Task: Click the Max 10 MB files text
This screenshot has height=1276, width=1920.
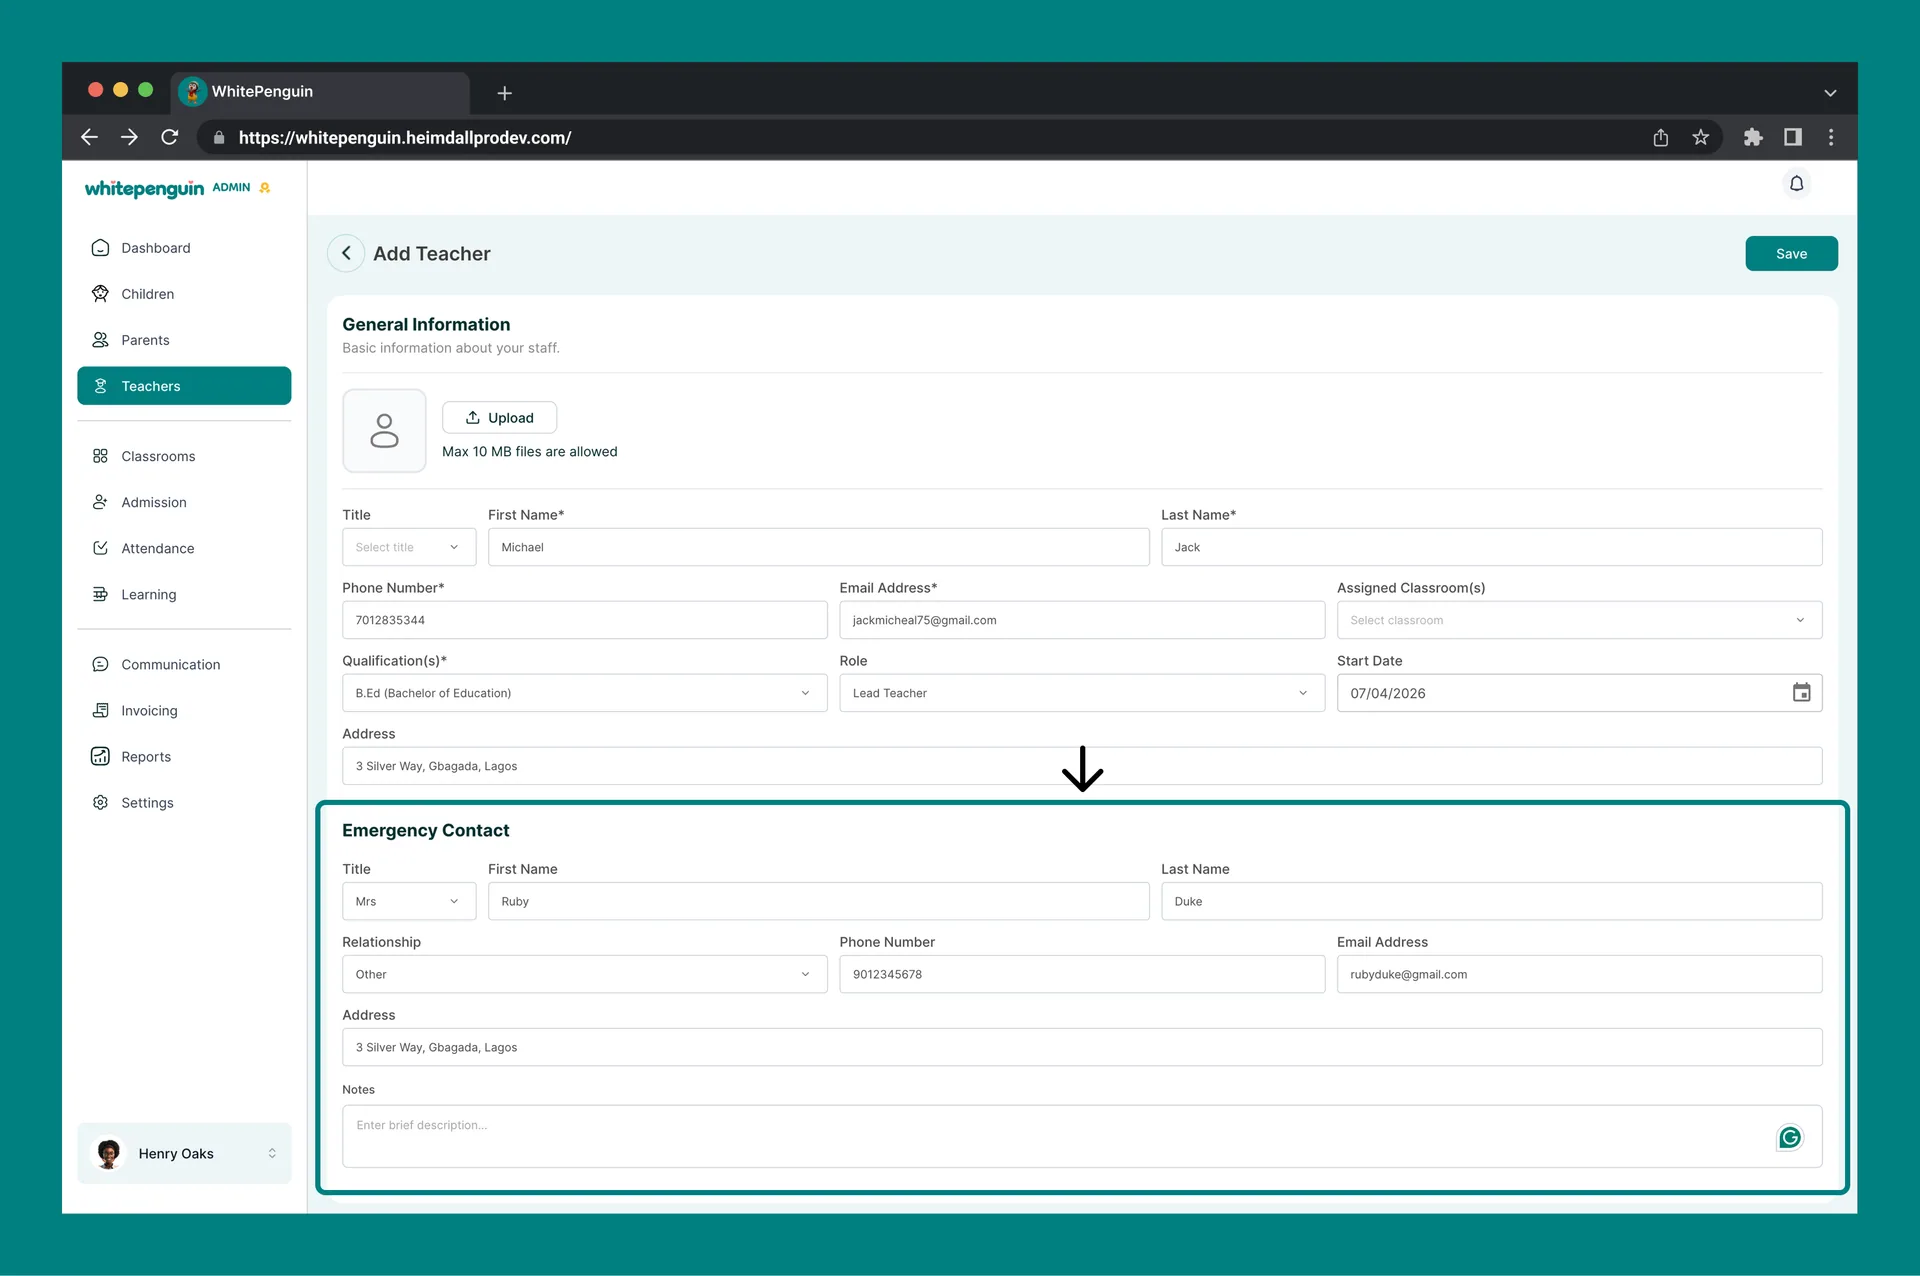Action: click(x=529, y=452)
